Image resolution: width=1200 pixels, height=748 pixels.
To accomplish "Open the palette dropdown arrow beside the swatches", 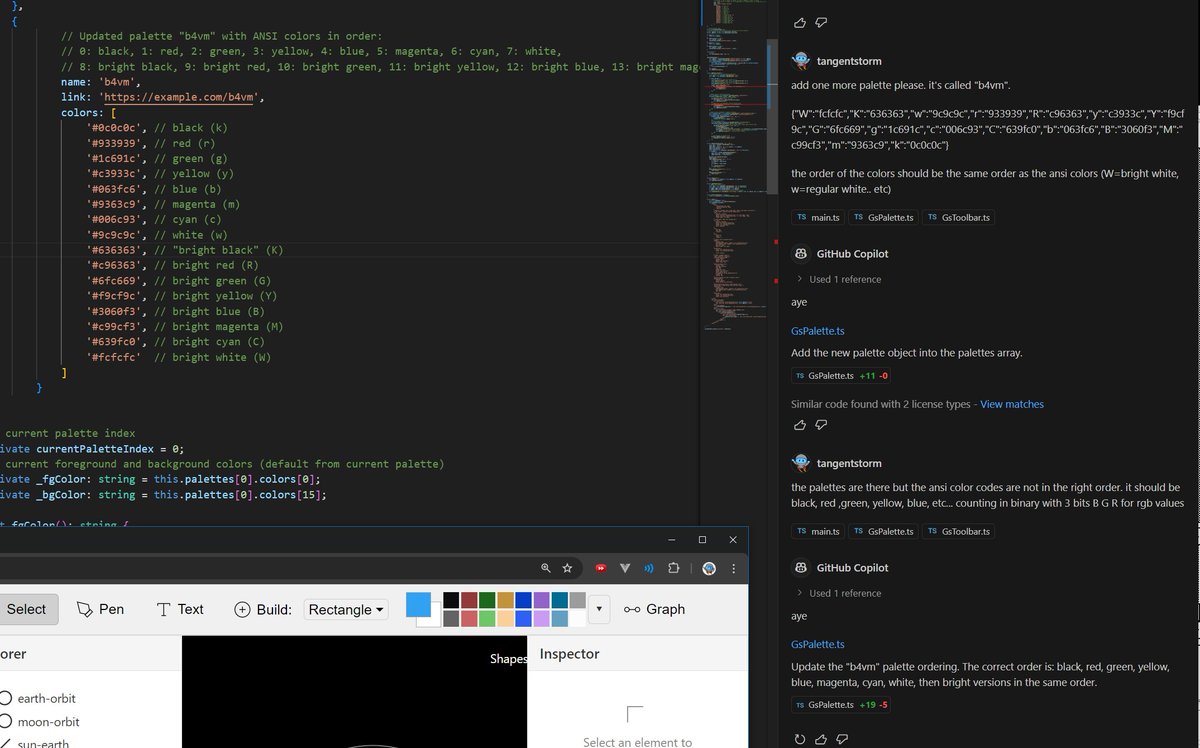I will pos(599,608).
